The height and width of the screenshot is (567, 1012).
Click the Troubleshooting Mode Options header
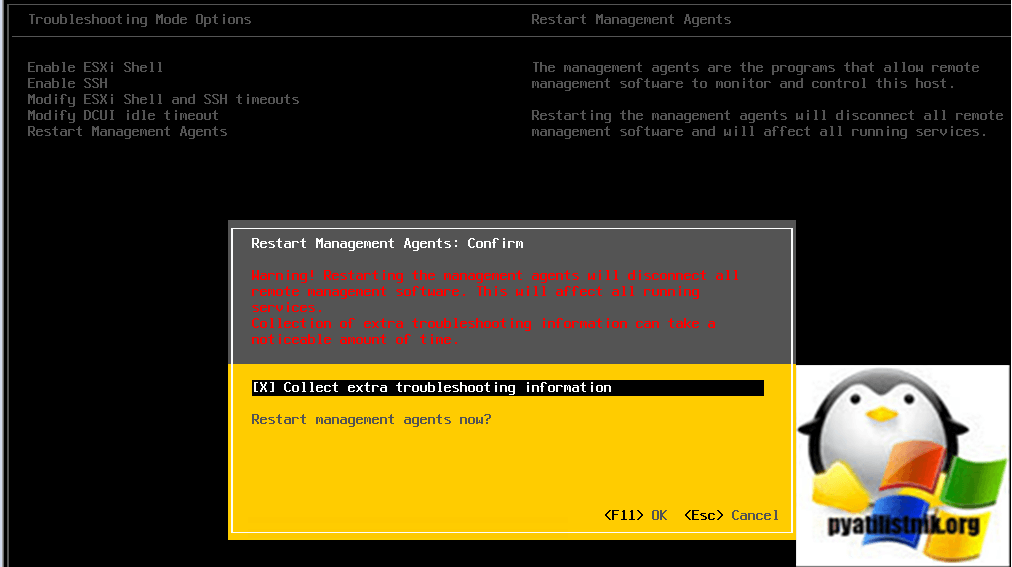pos(139,19)
